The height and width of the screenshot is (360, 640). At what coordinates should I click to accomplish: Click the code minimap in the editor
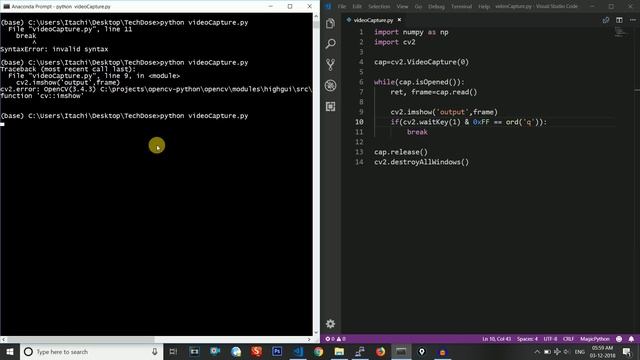point(620,32)
